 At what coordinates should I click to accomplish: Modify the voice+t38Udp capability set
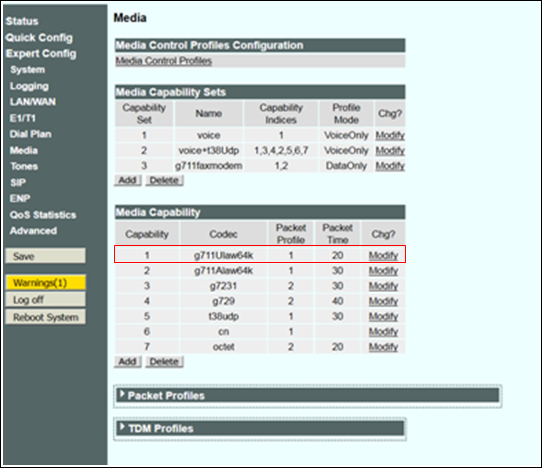pos(390,151)
